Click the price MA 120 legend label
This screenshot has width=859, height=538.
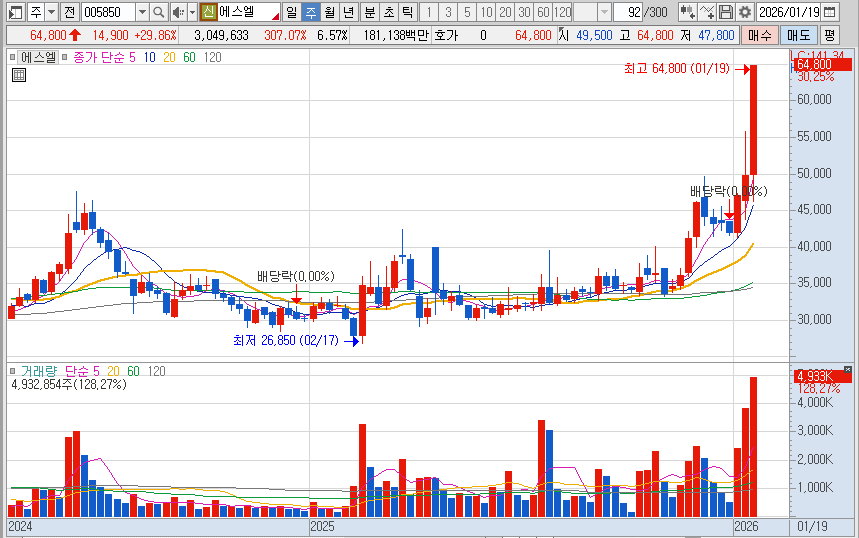click(x=213, y=58)
